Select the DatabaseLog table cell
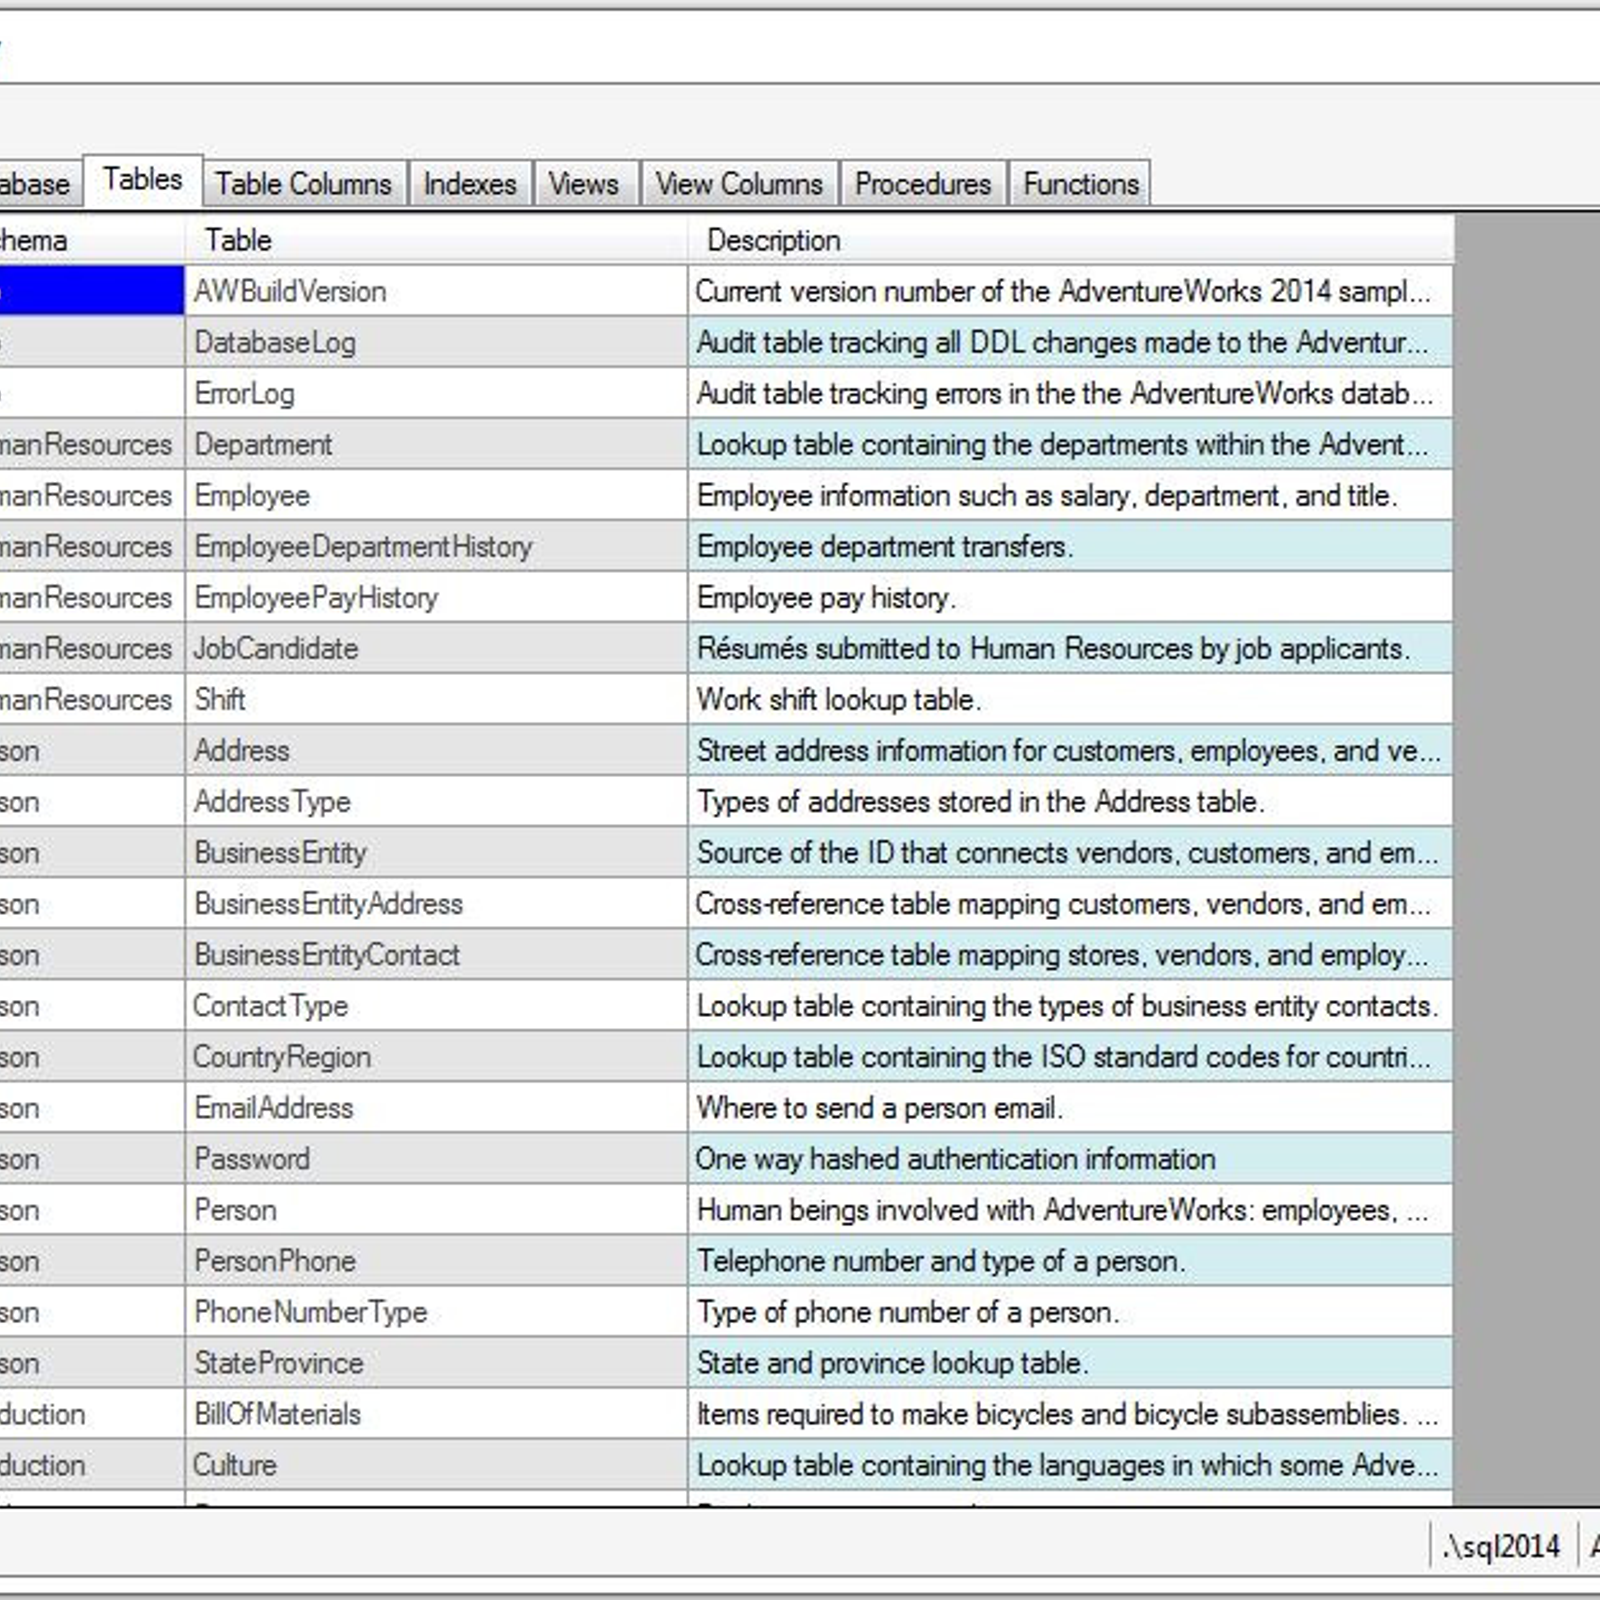Viewport: 1600px width, 1600px height. [436, 342]
